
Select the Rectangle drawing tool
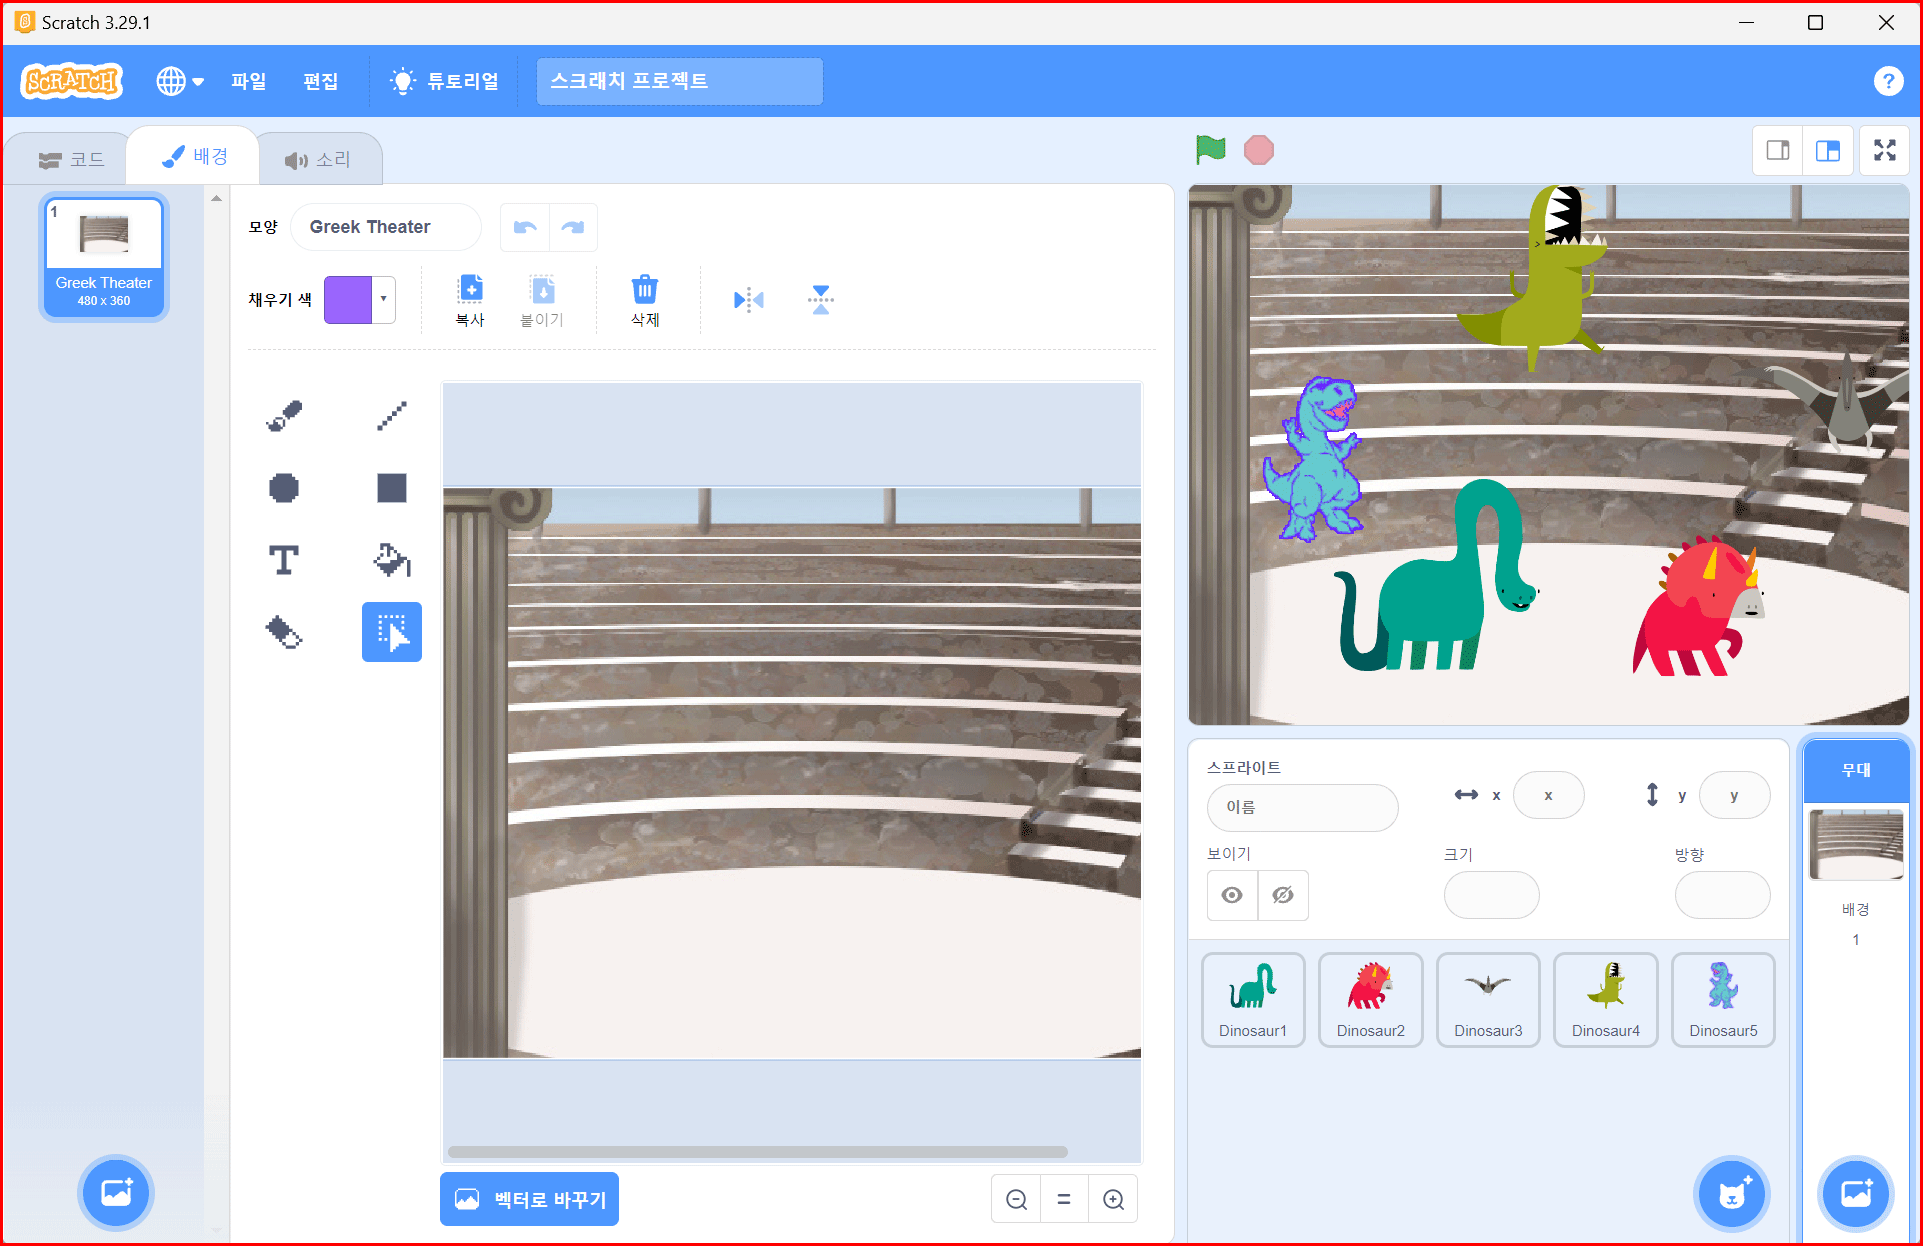(391, 488)
